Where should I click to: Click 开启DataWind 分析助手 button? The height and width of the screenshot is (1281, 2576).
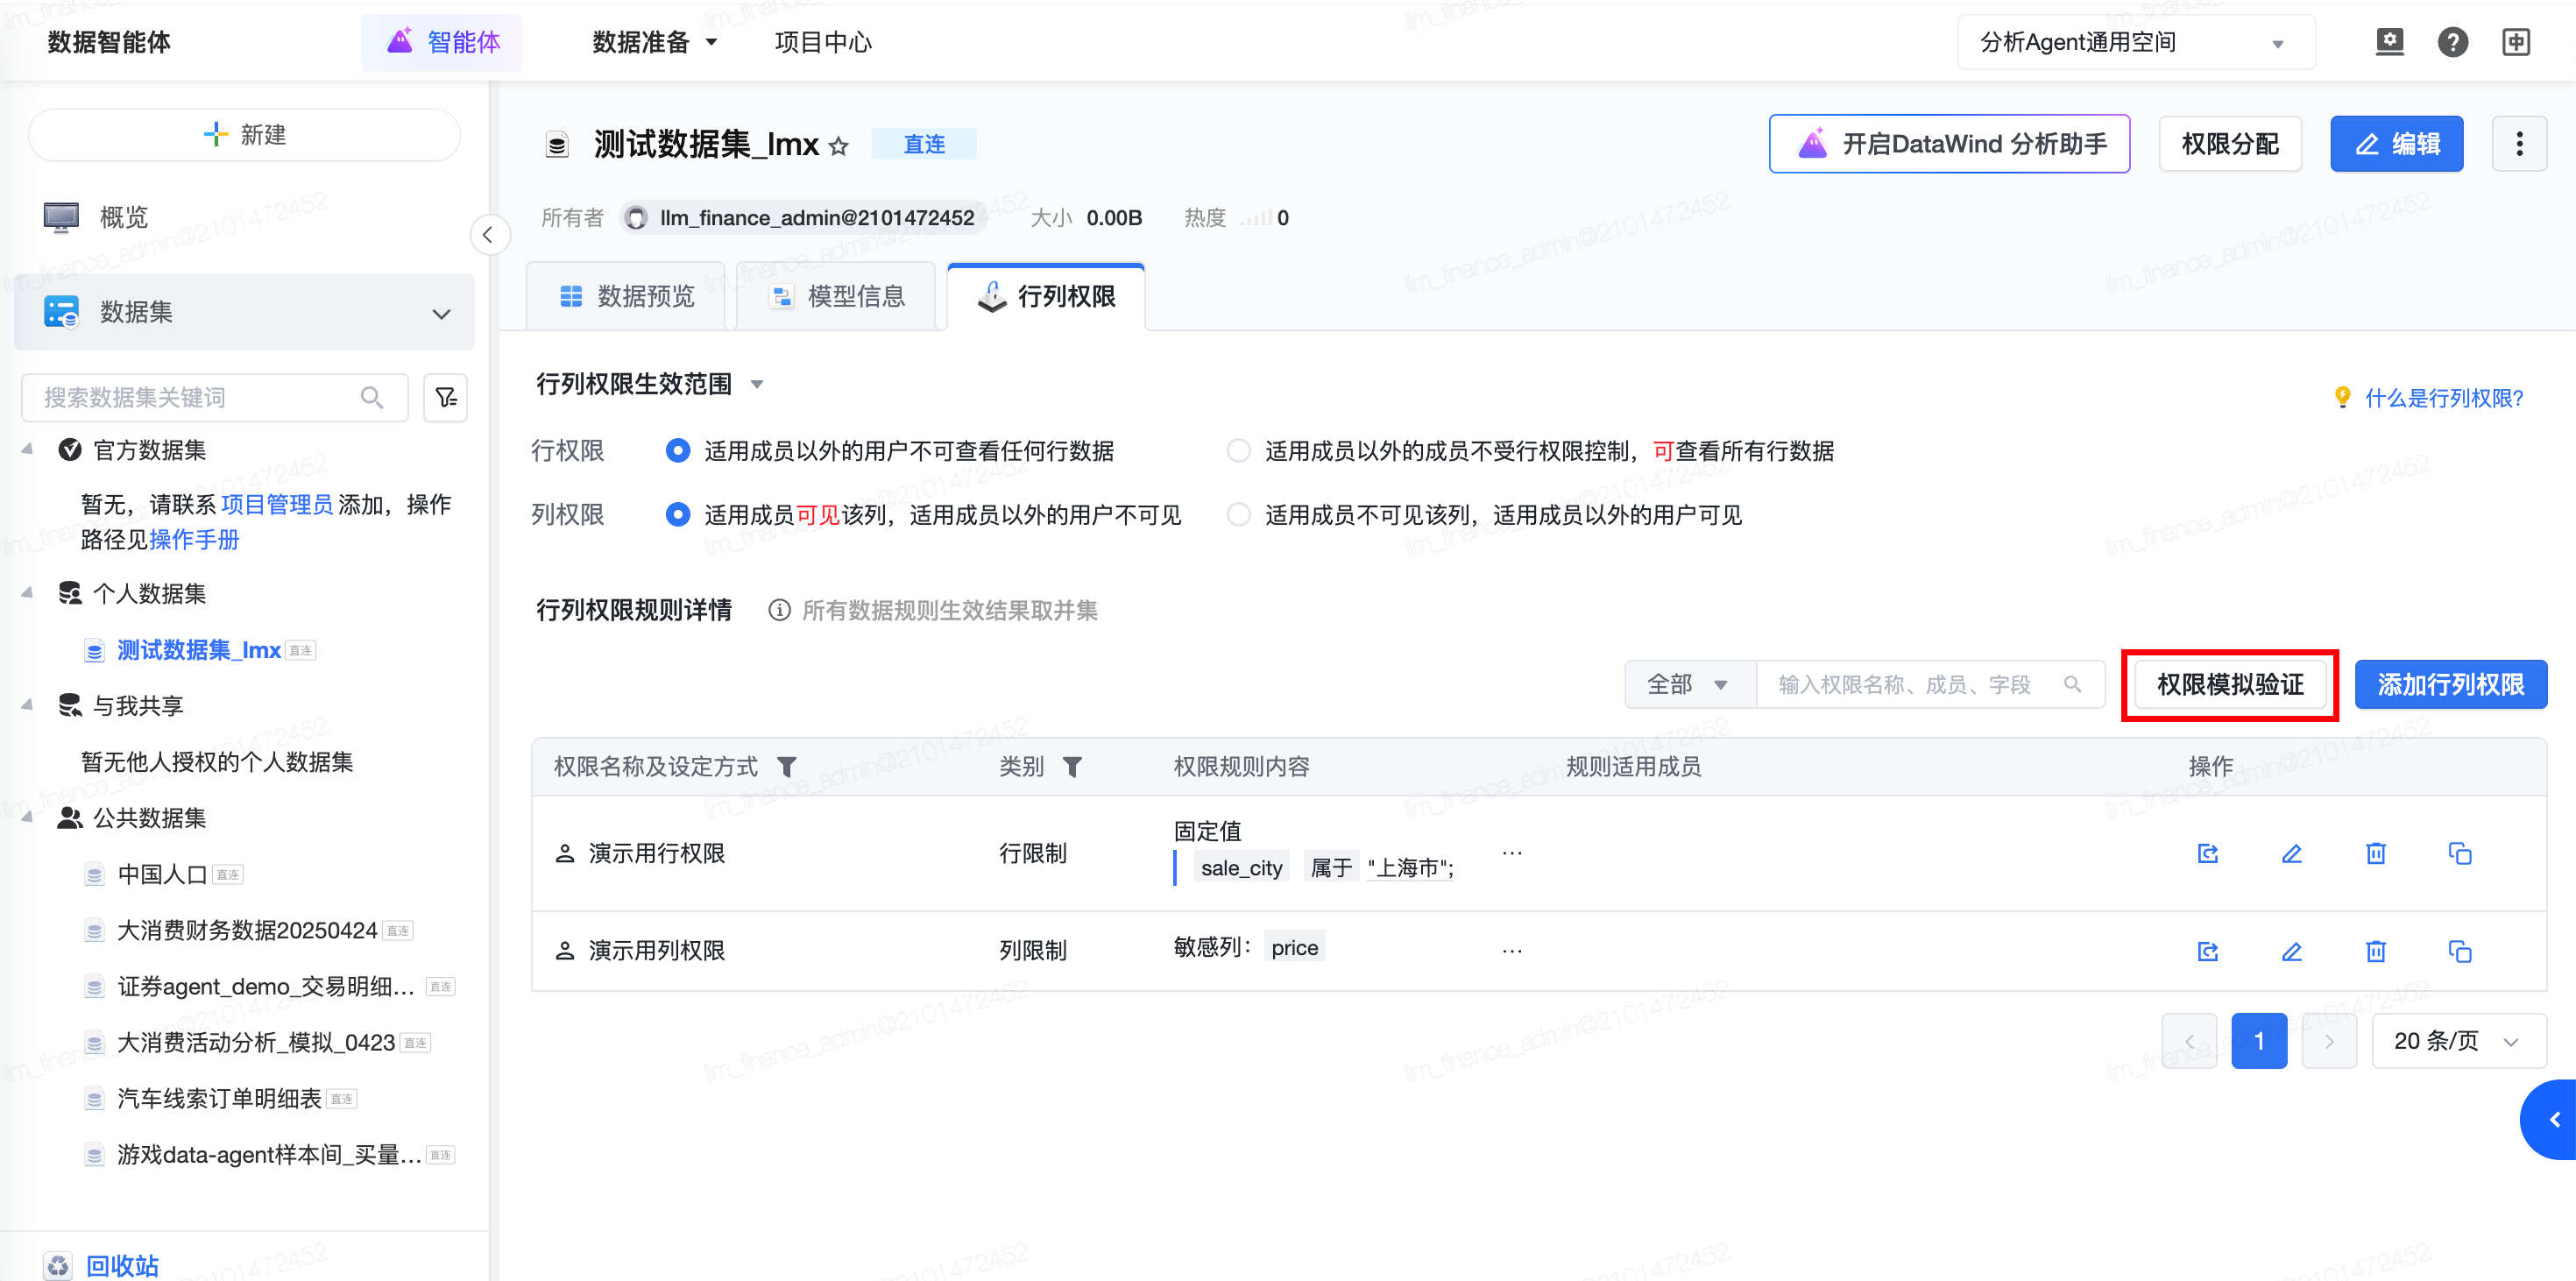tap(1949, 144)
